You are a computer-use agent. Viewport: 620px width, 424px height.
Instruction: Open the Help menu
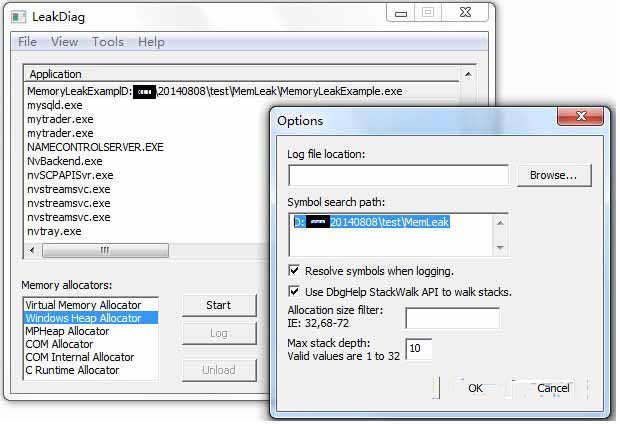[151, 42]
